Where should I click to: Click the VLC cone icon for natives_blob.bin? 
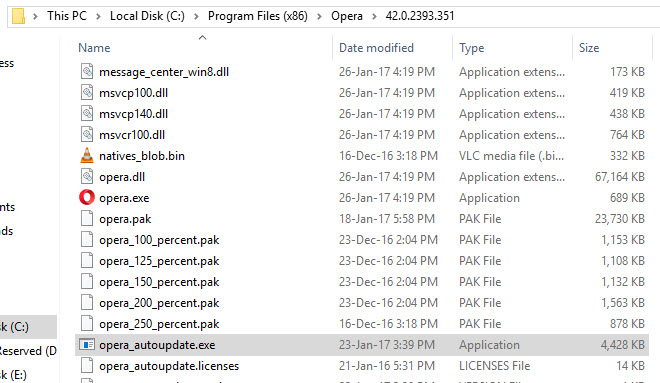point(87,155)
